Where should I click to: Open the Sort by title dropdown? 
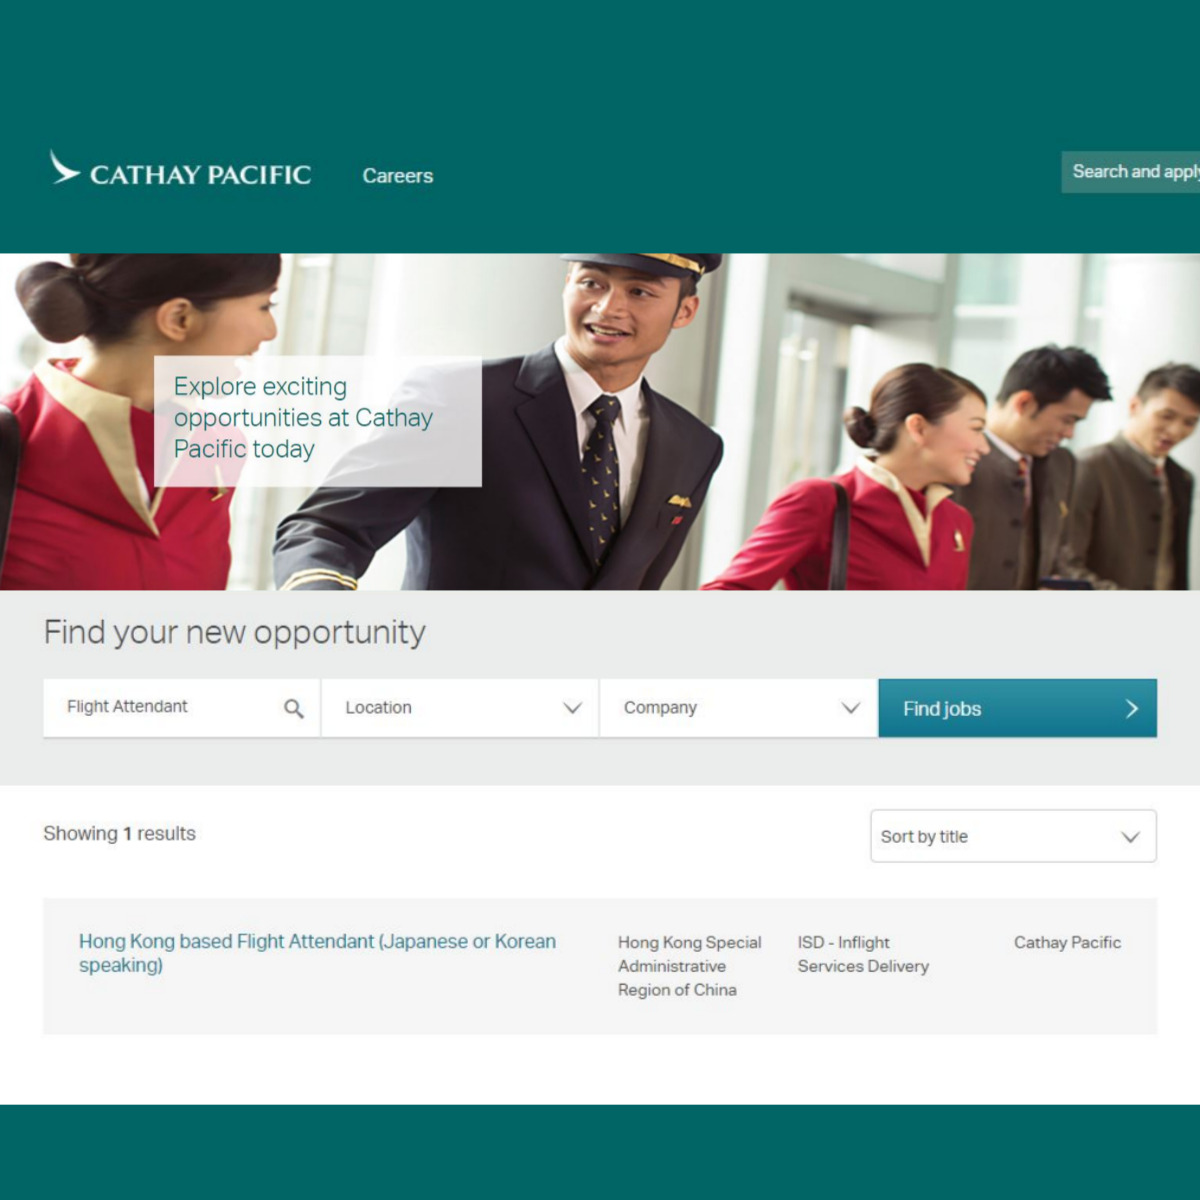1013,836
